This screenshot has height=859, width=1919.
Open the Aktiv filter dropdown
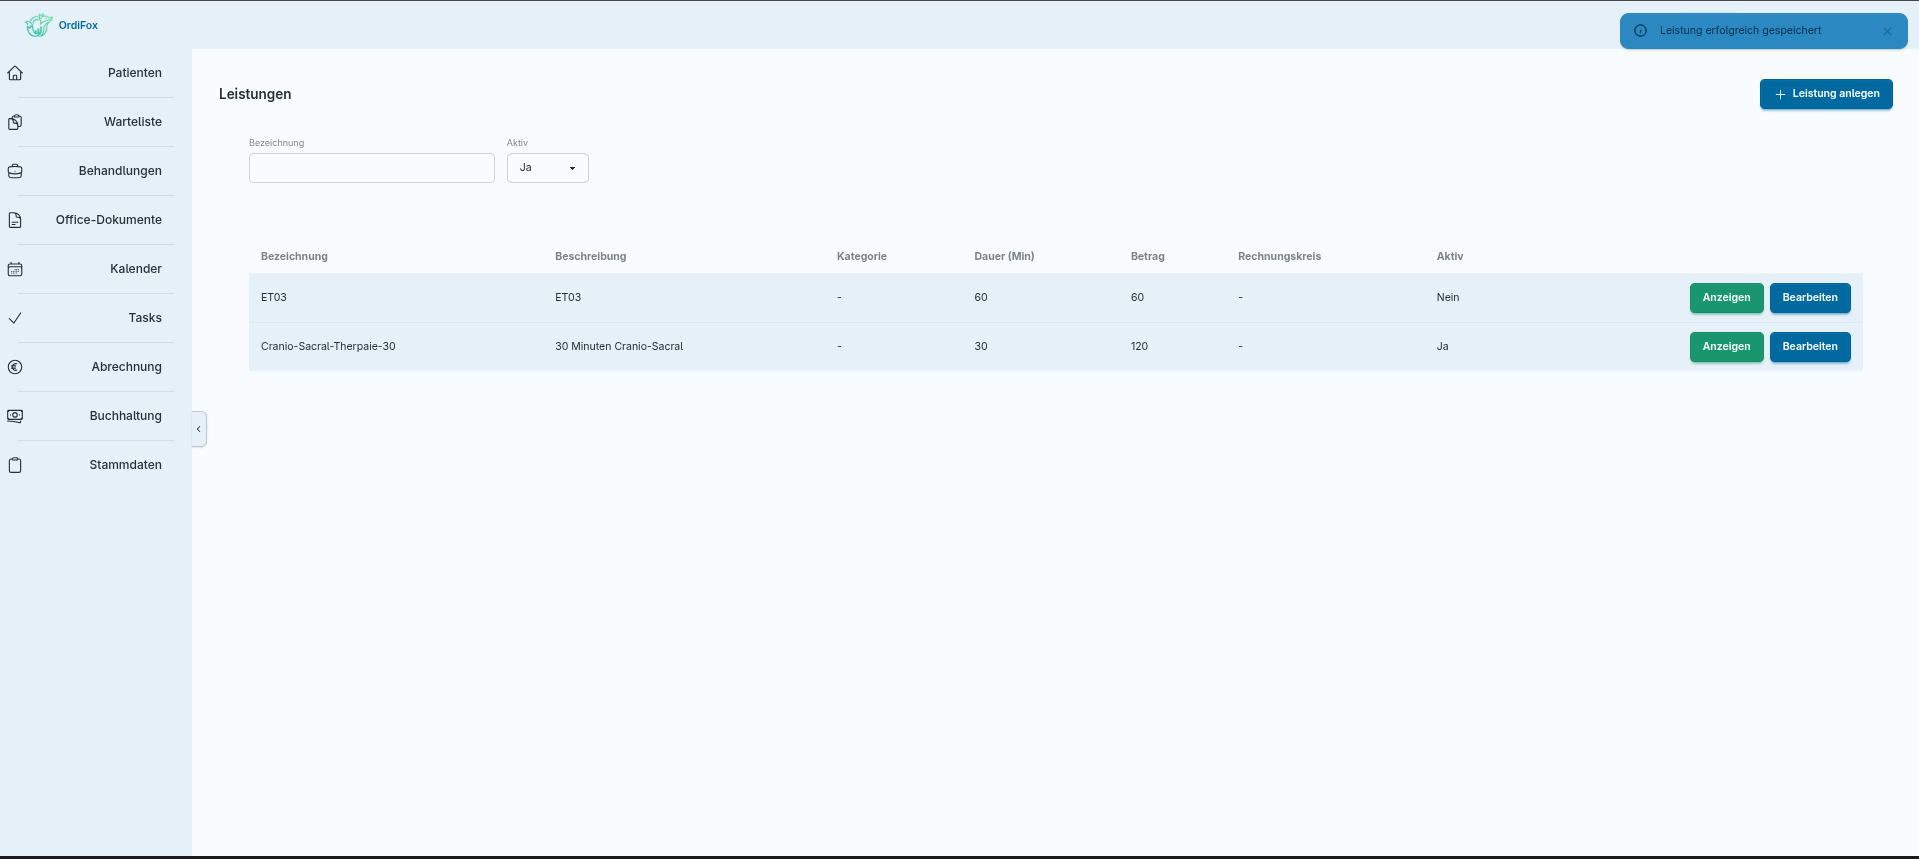(547, 168)
